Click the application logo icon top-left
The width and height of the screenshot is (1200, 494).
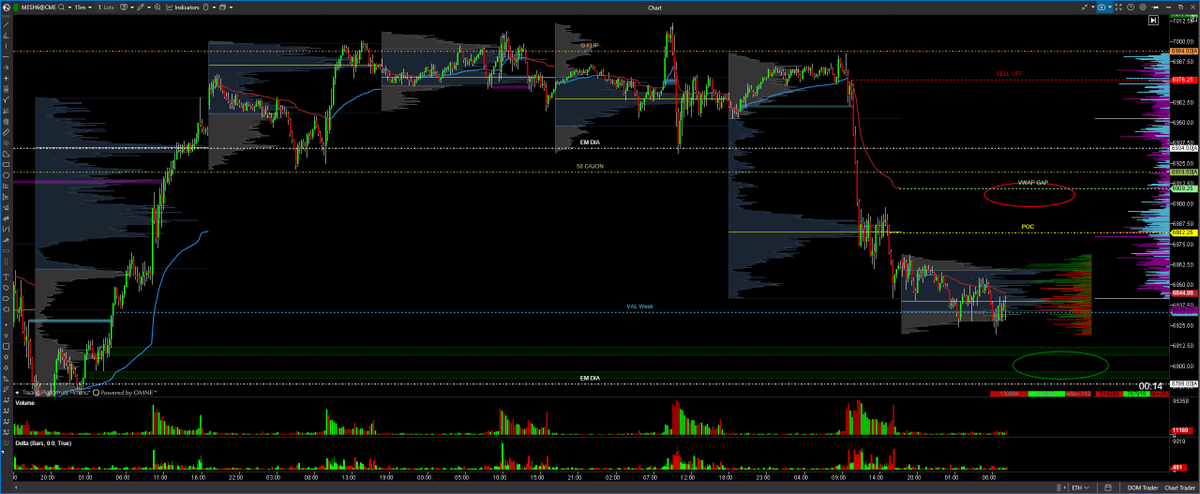(6, 8)
